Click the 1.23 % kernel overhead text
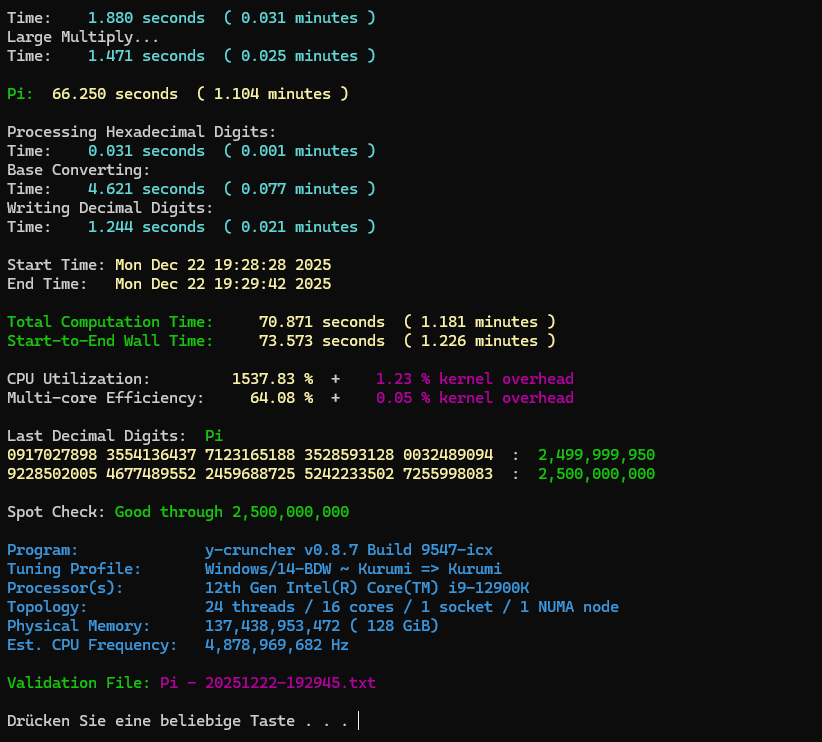This screenshot has height=742, width=822. pos(474,379)
